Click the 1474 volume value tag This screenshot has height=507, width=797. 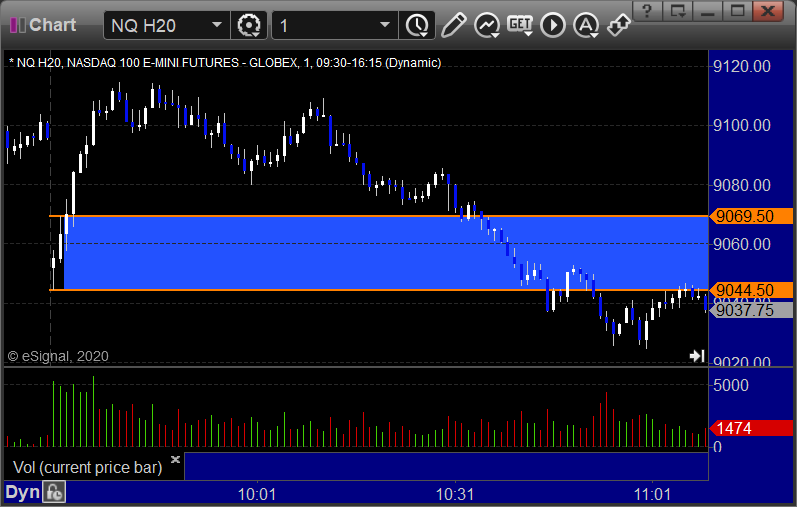pyautogui.click(x=751, y=428)
